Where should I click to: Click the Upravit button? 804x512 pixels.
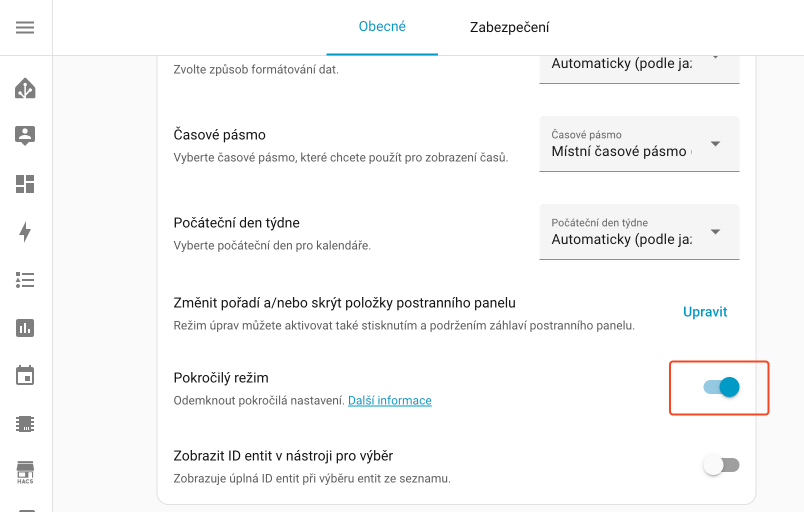[x=705, y=311]
